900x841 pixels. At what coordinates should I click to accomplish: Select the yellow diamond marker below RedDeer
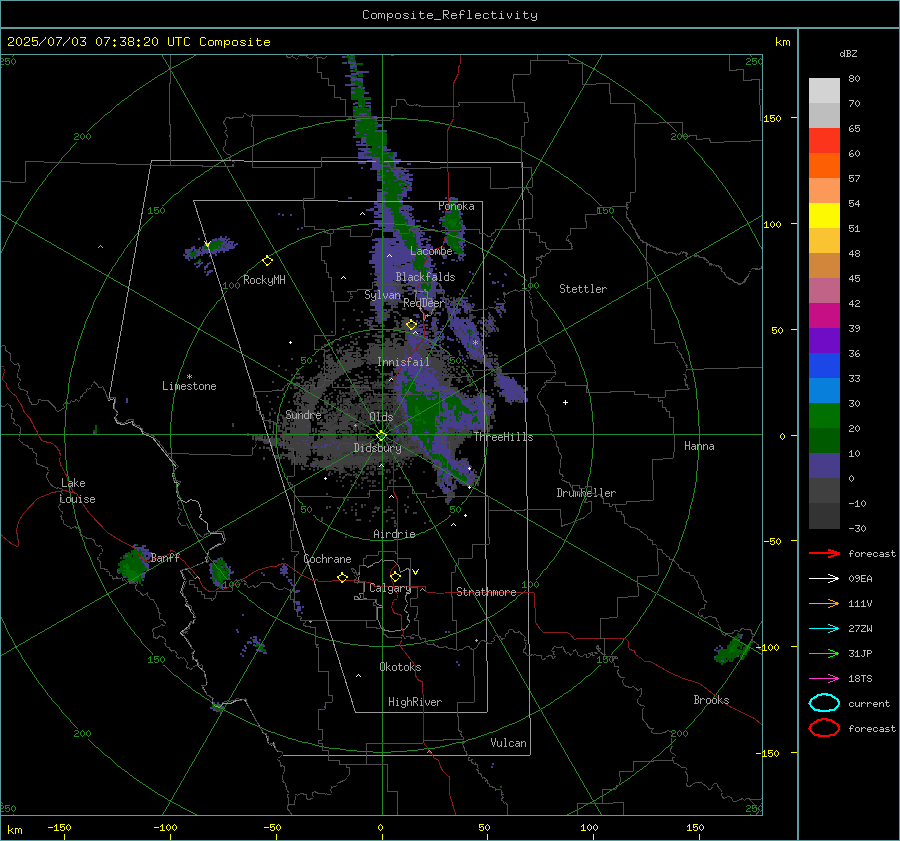point(411,325)
